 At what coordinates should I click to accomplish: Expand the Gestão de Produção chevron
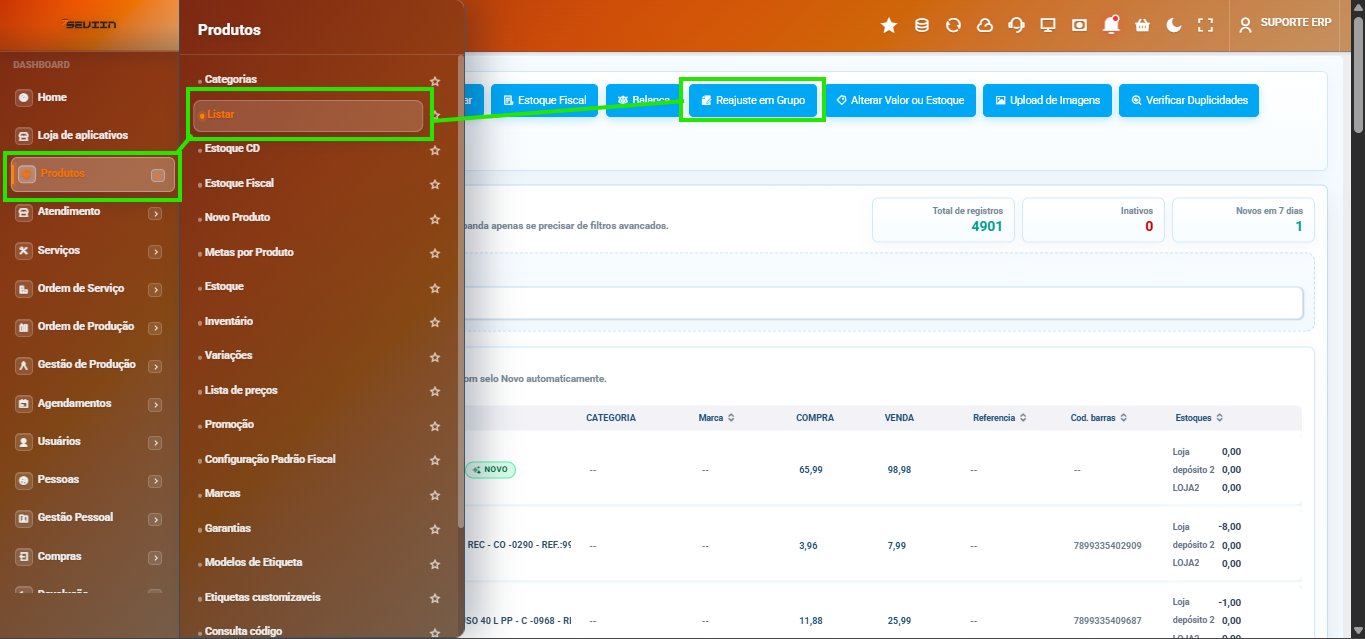coord(155,366)
